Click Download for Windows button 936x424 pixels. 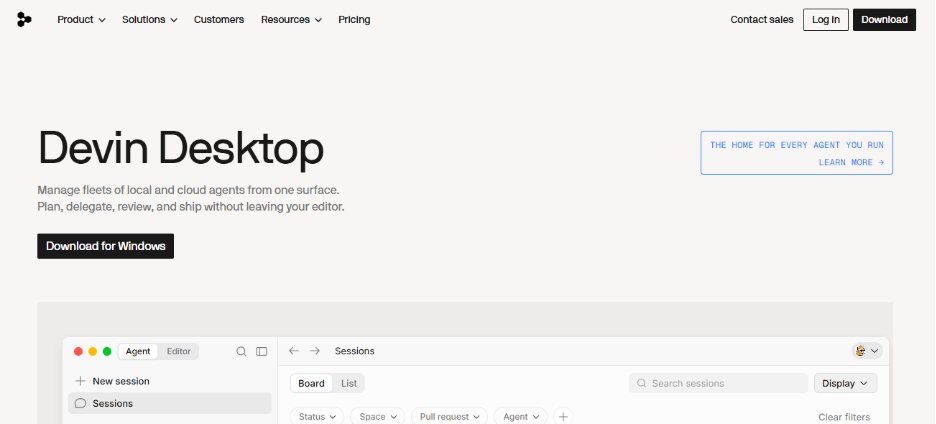[x=106, y=246]
